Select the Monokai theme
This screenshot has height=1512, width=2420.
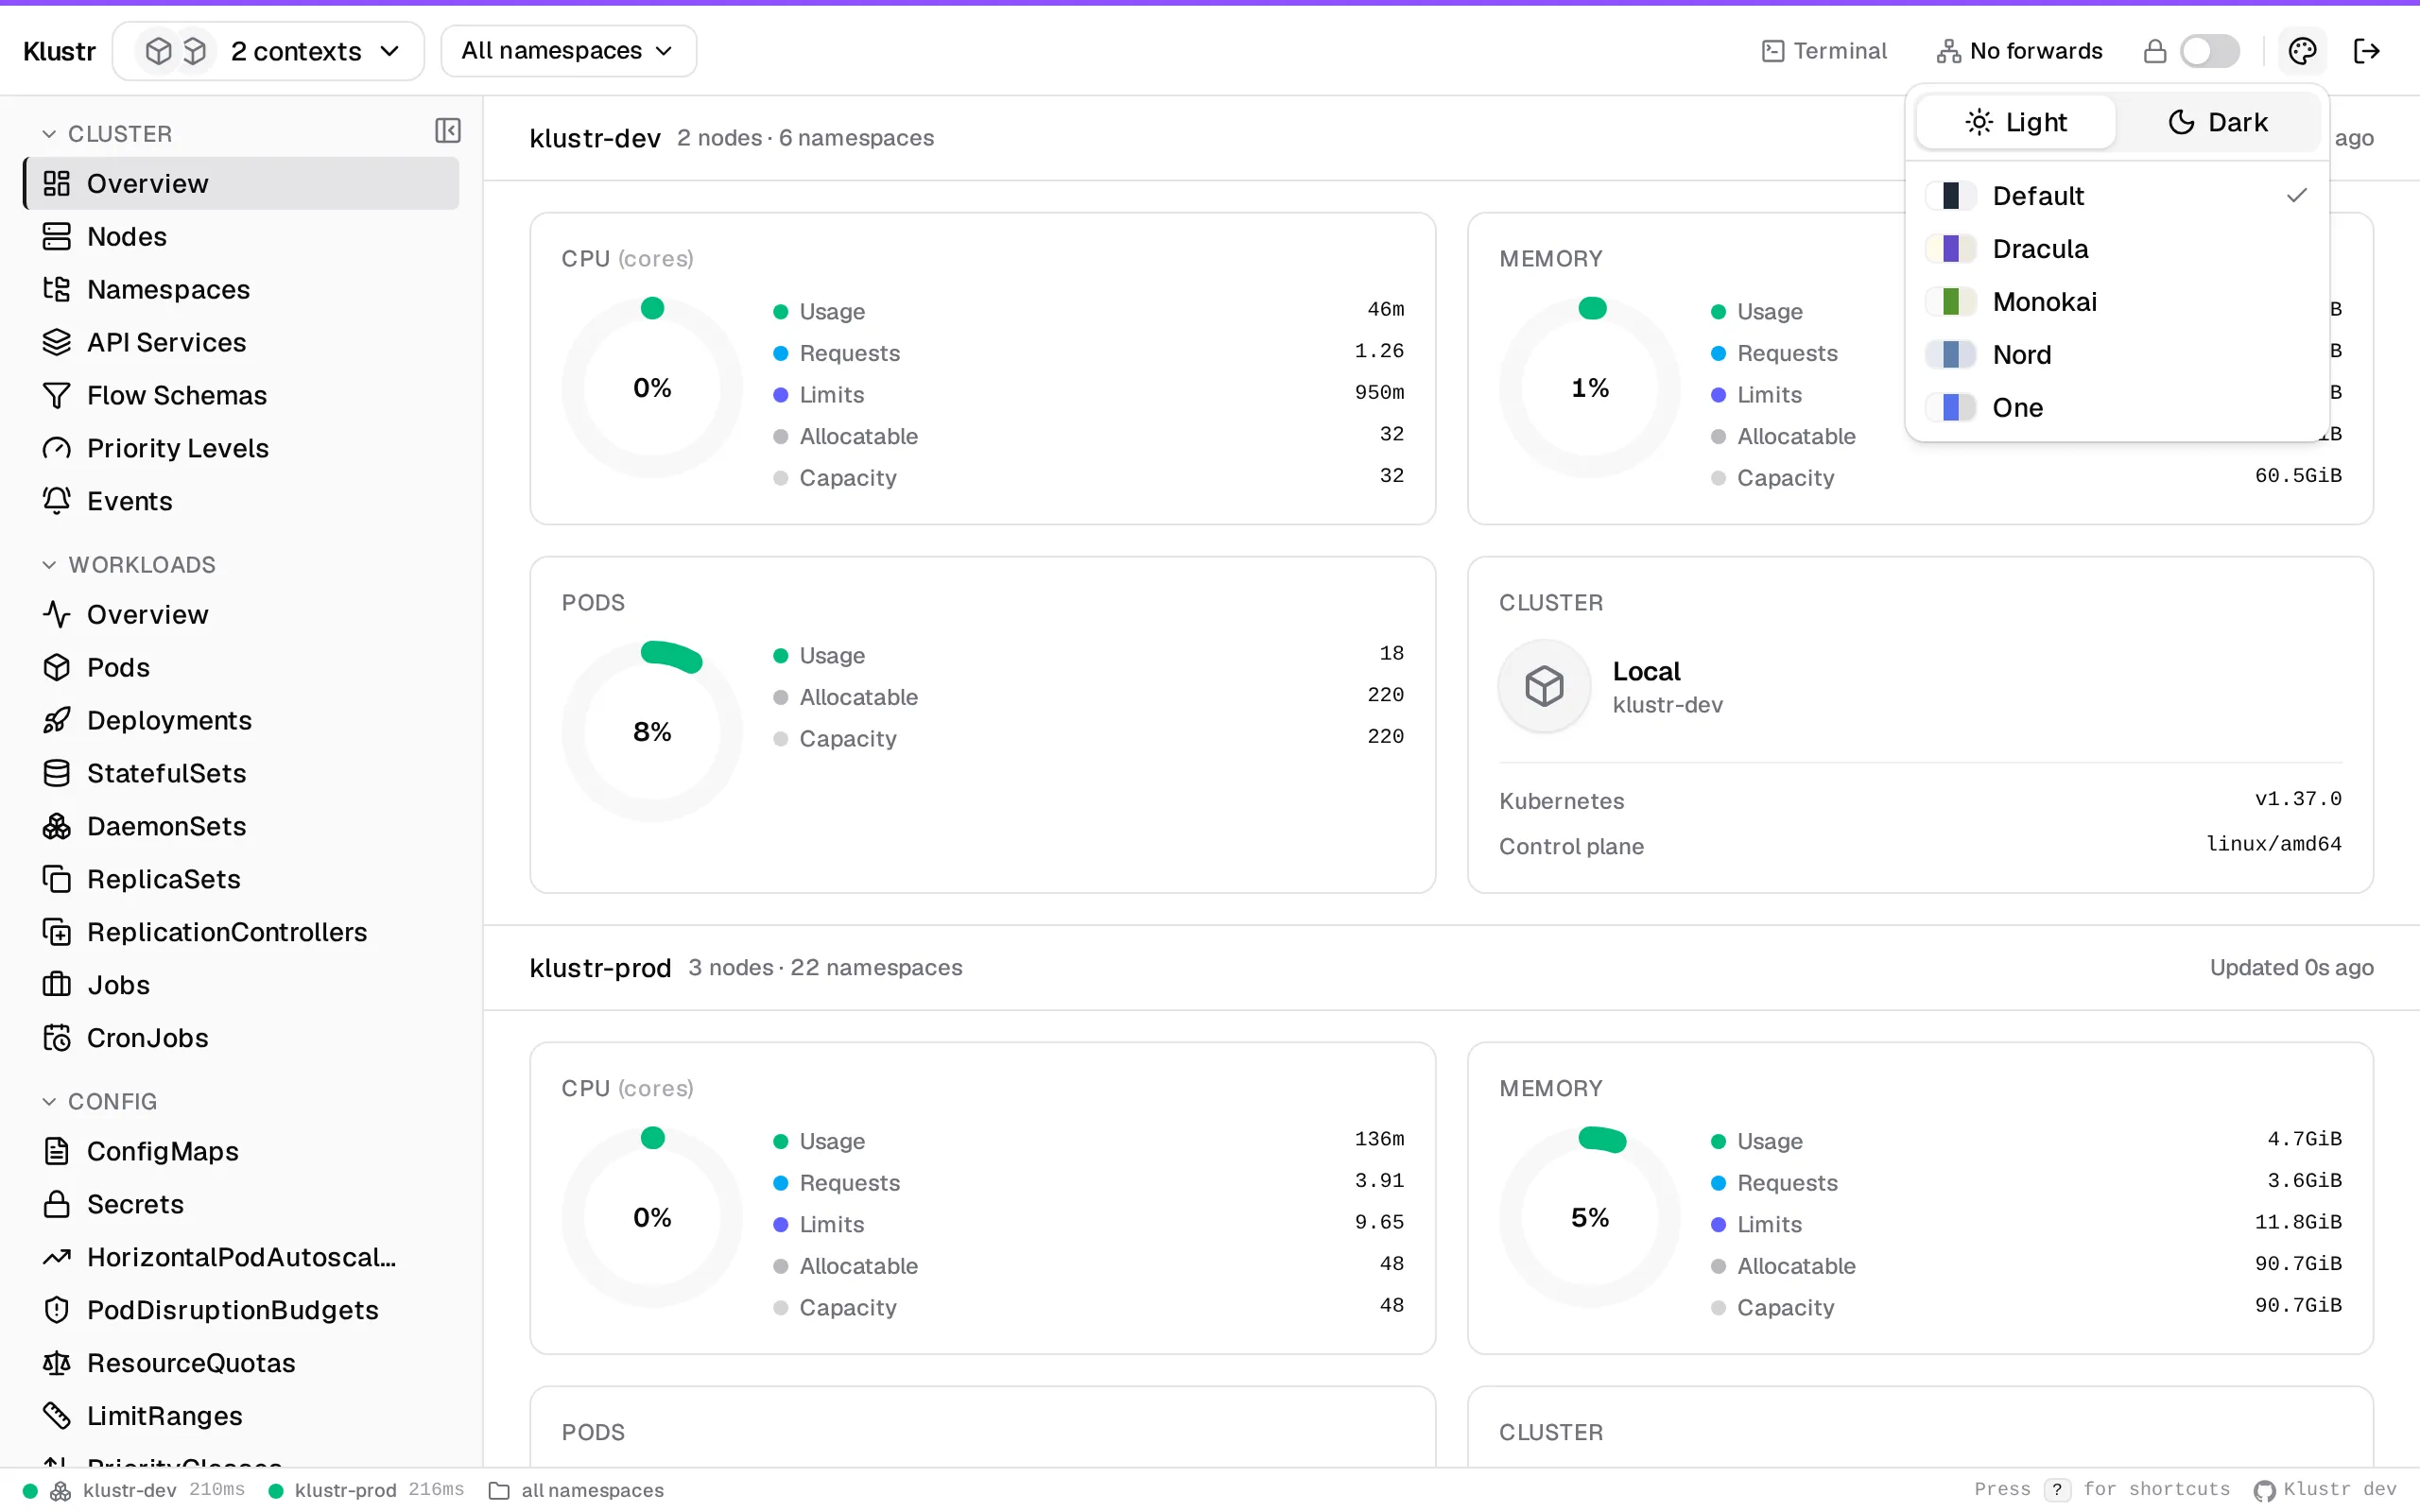click(x=2116, y=302)
